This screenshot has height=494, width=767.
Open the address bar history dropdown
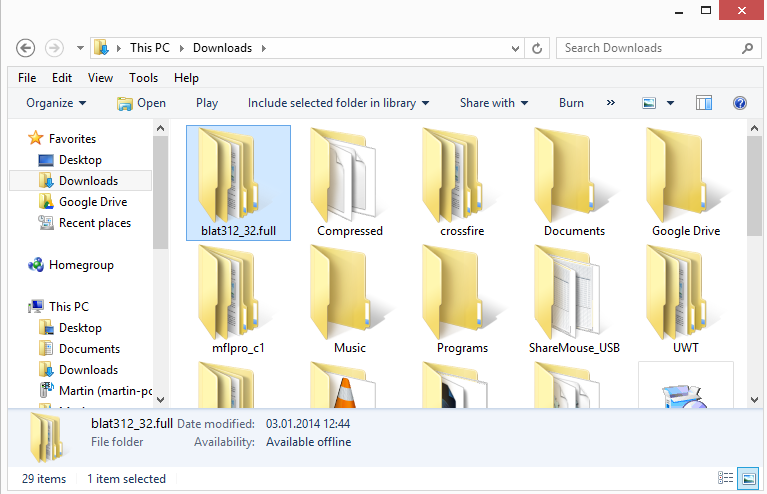515,48
